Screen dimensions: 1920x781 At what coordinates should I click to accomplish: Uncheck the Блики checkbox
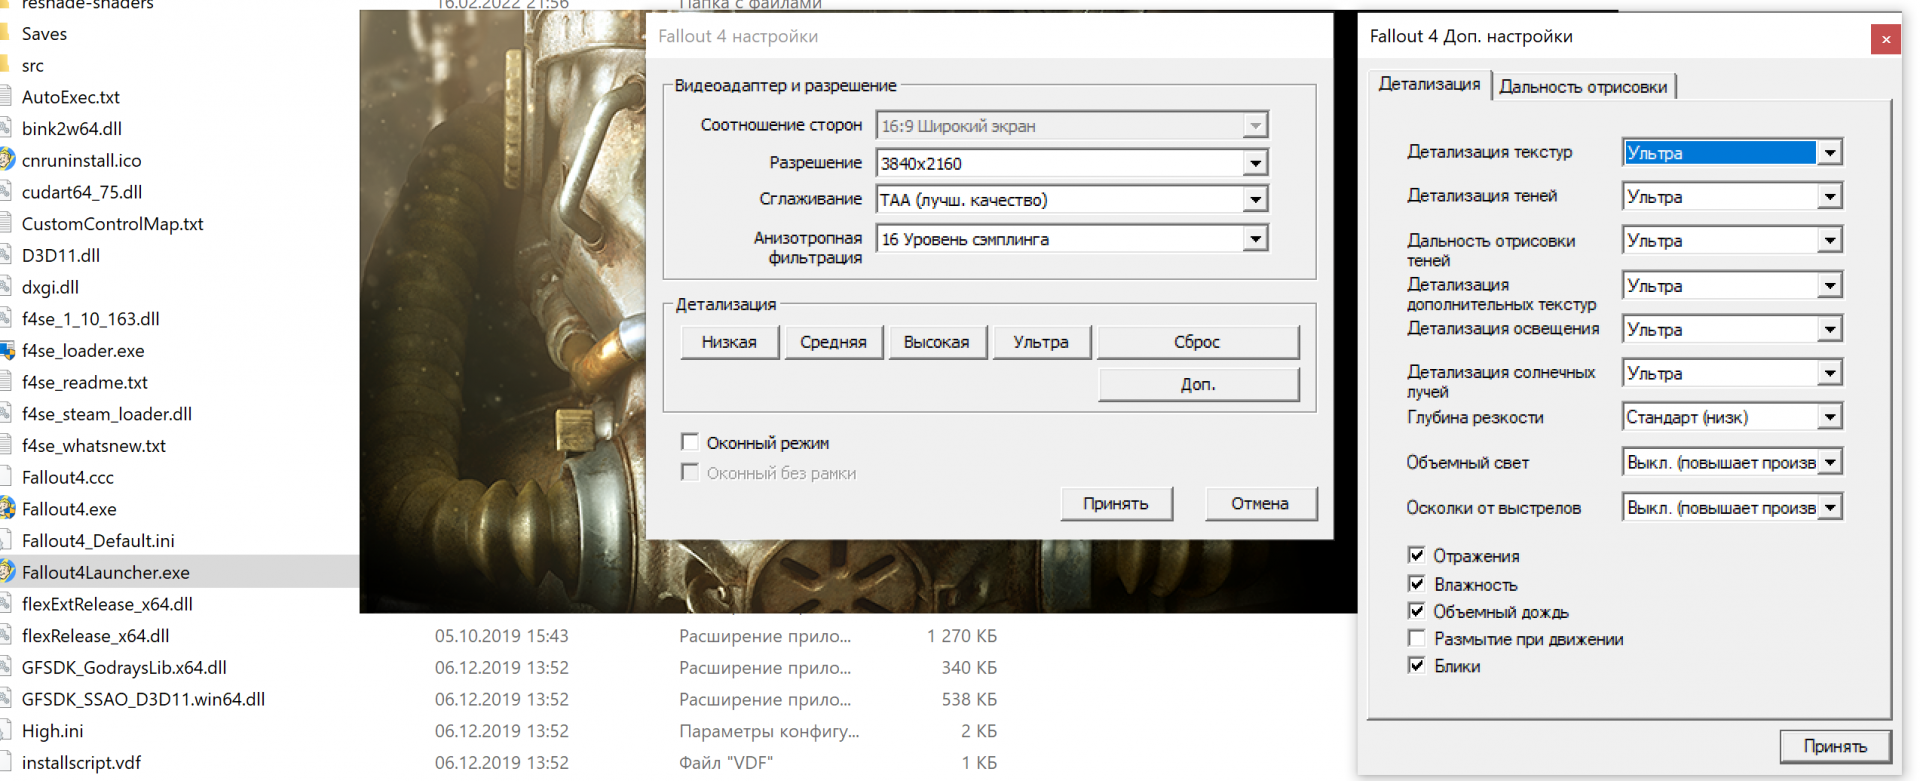click(x=1416, y=665)
